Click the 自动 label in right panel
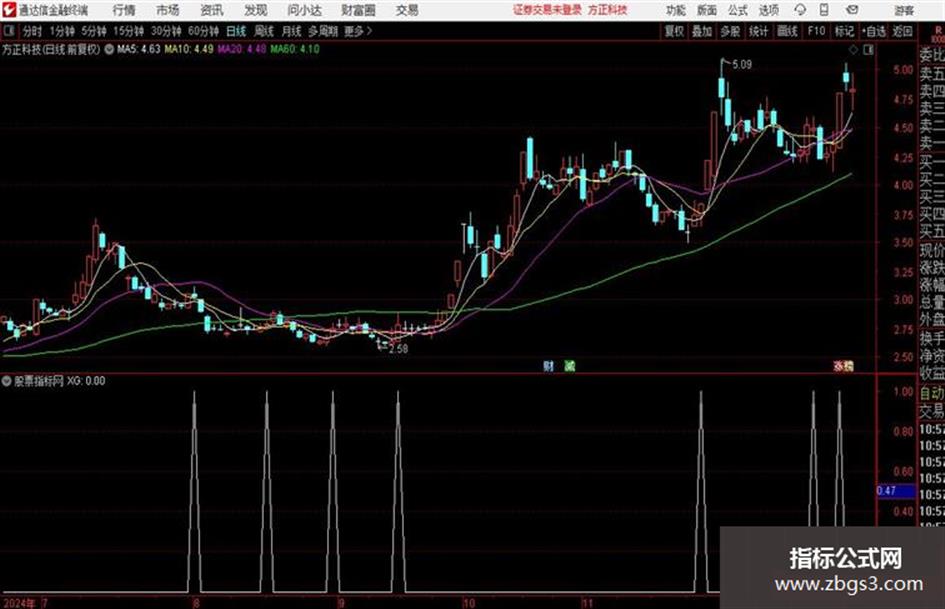This screenshot has width=945, height=609. tap(932, 394)
